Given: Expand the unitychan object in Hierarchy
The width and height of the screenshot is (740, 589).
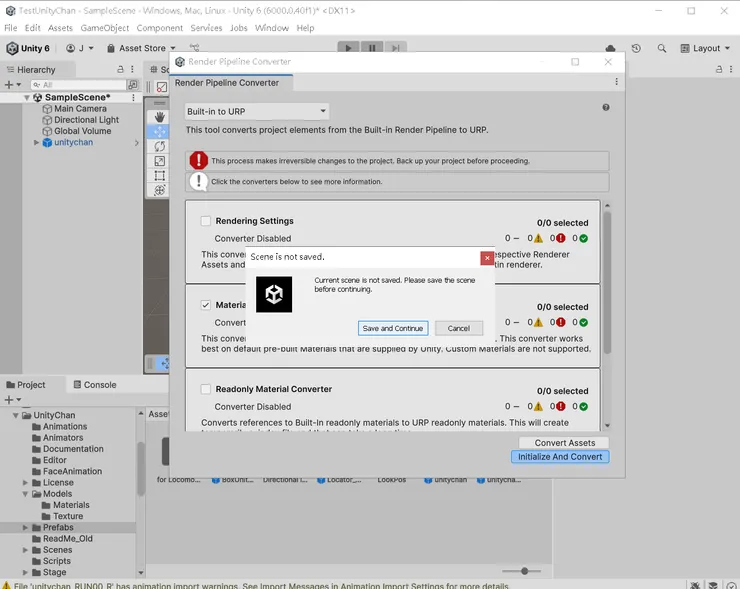Looking at the screenshot, I should point(36,142).
